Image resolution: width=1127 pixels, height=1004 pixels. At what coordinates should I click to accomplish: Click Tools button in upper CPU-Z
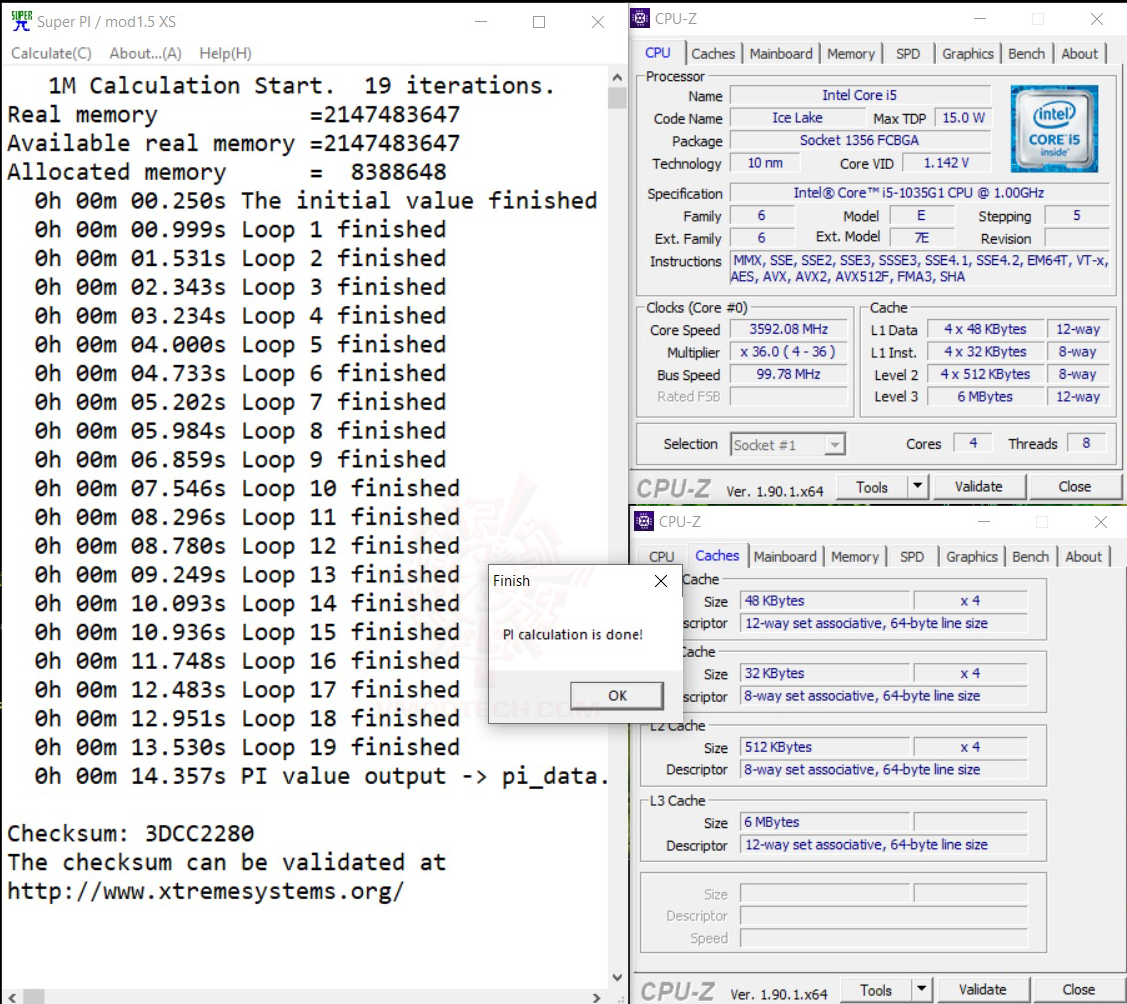click(872, 487)
